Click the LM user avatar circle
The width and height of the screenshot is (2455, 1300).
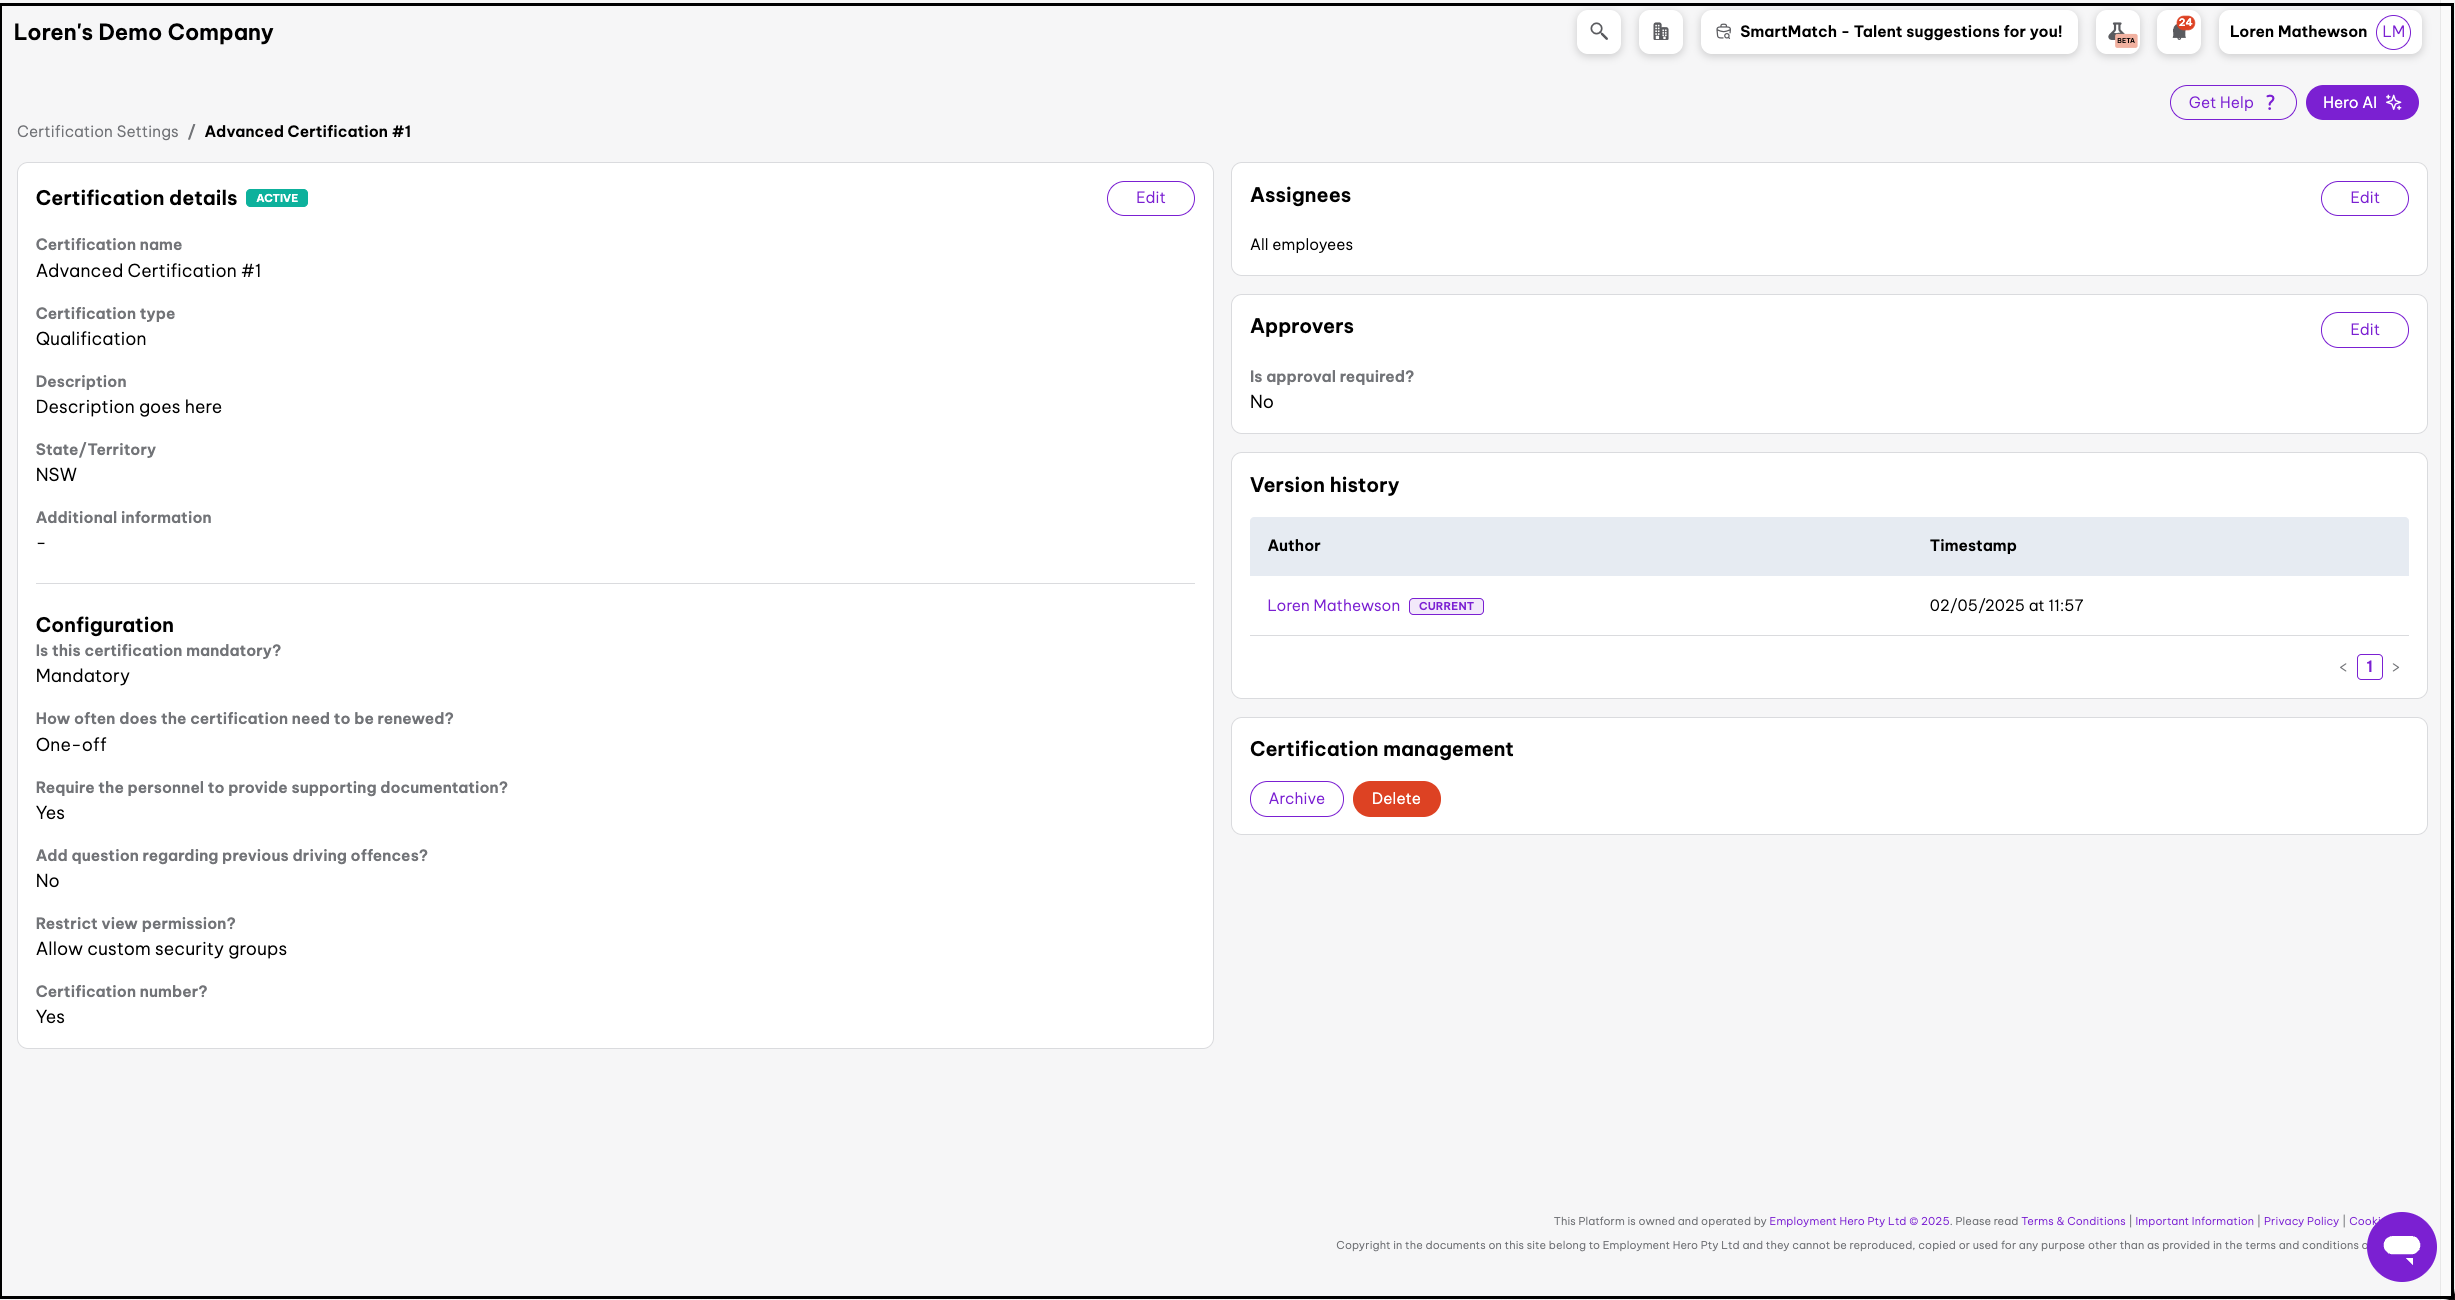point(2393,32)
